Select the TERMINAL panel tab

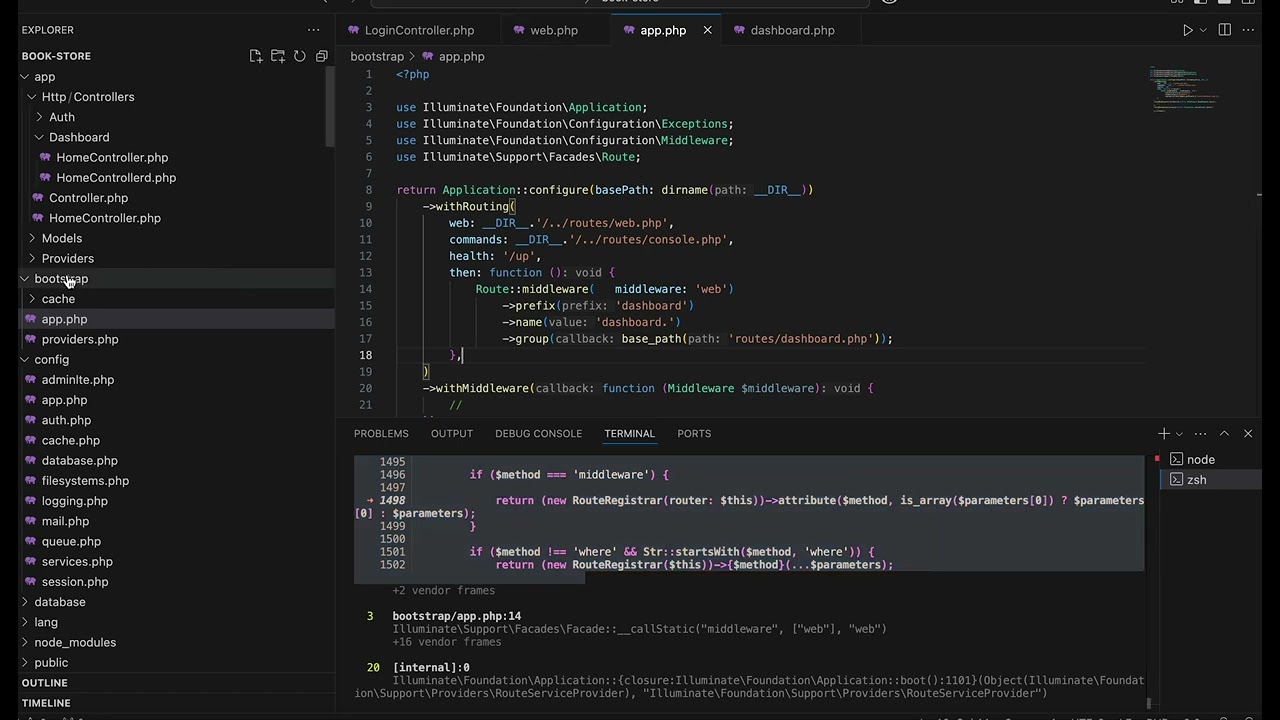pos(629,434)
